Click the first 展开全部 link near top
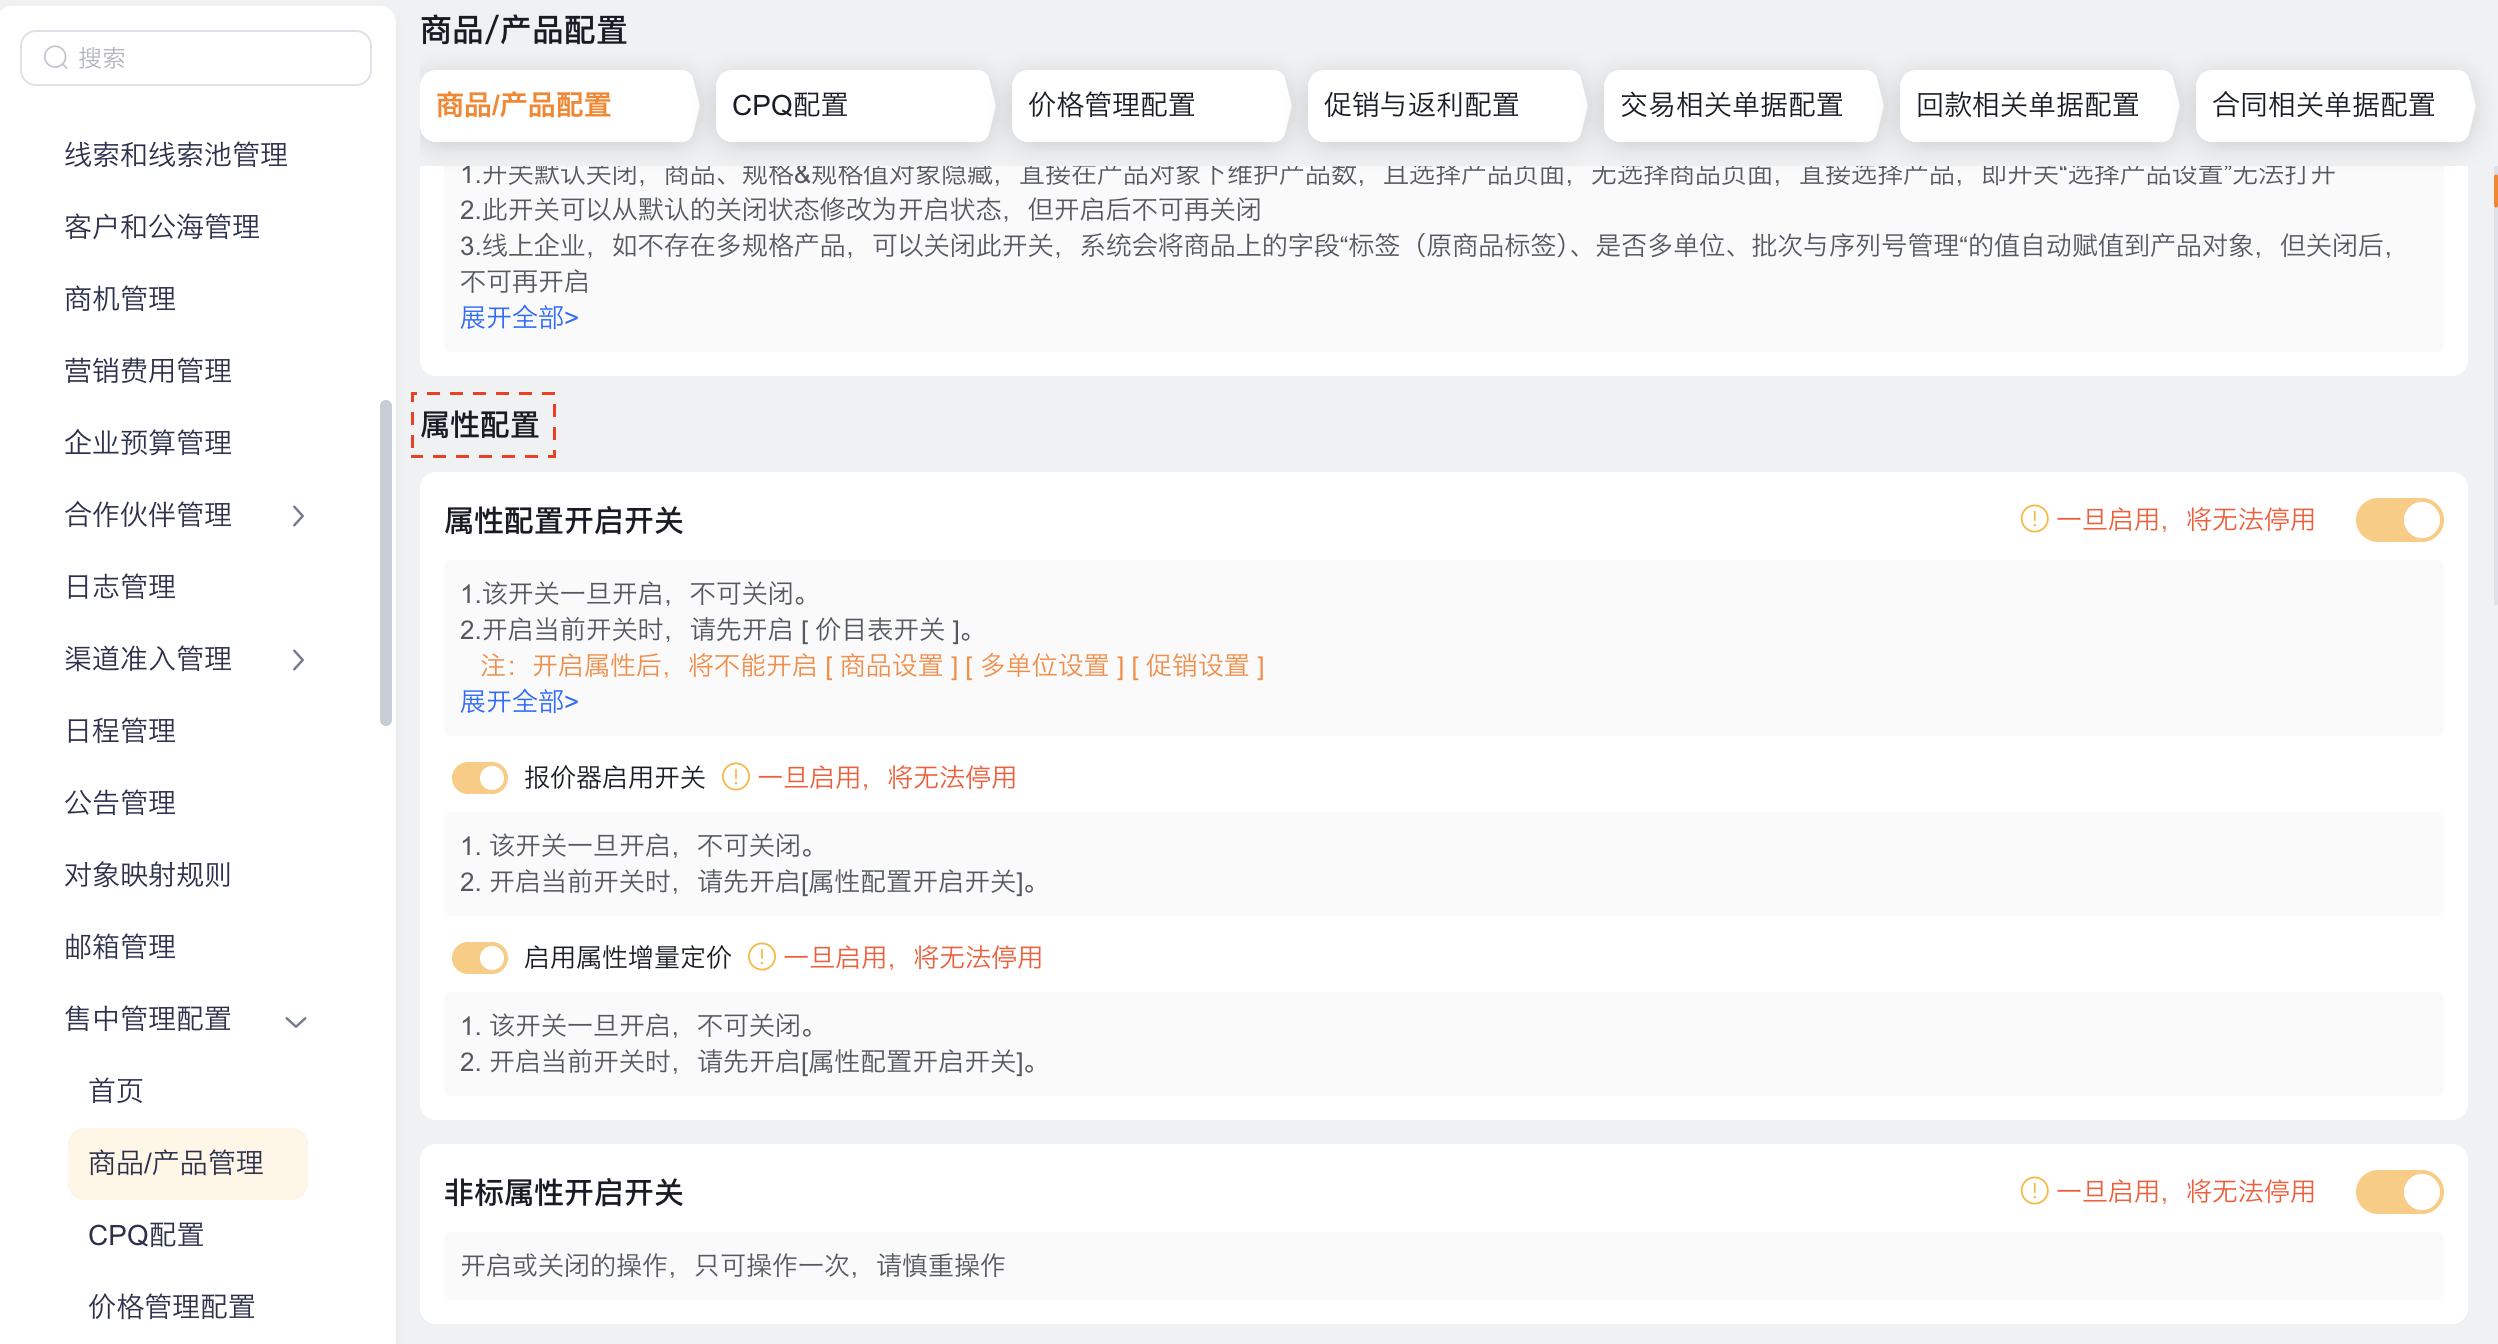 pyautogui.click(x=519, y=317)
